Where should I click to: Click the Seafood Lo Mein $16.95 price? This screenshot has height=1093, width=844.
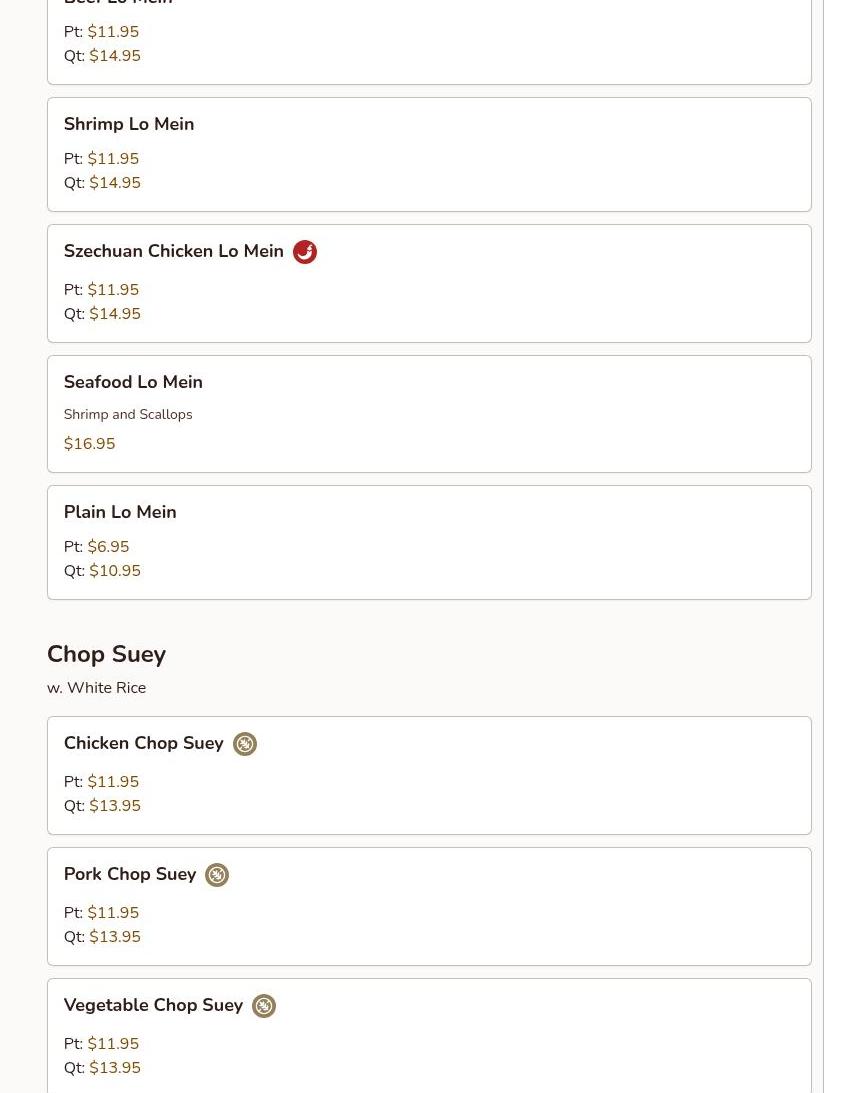(x=89, y=444)
